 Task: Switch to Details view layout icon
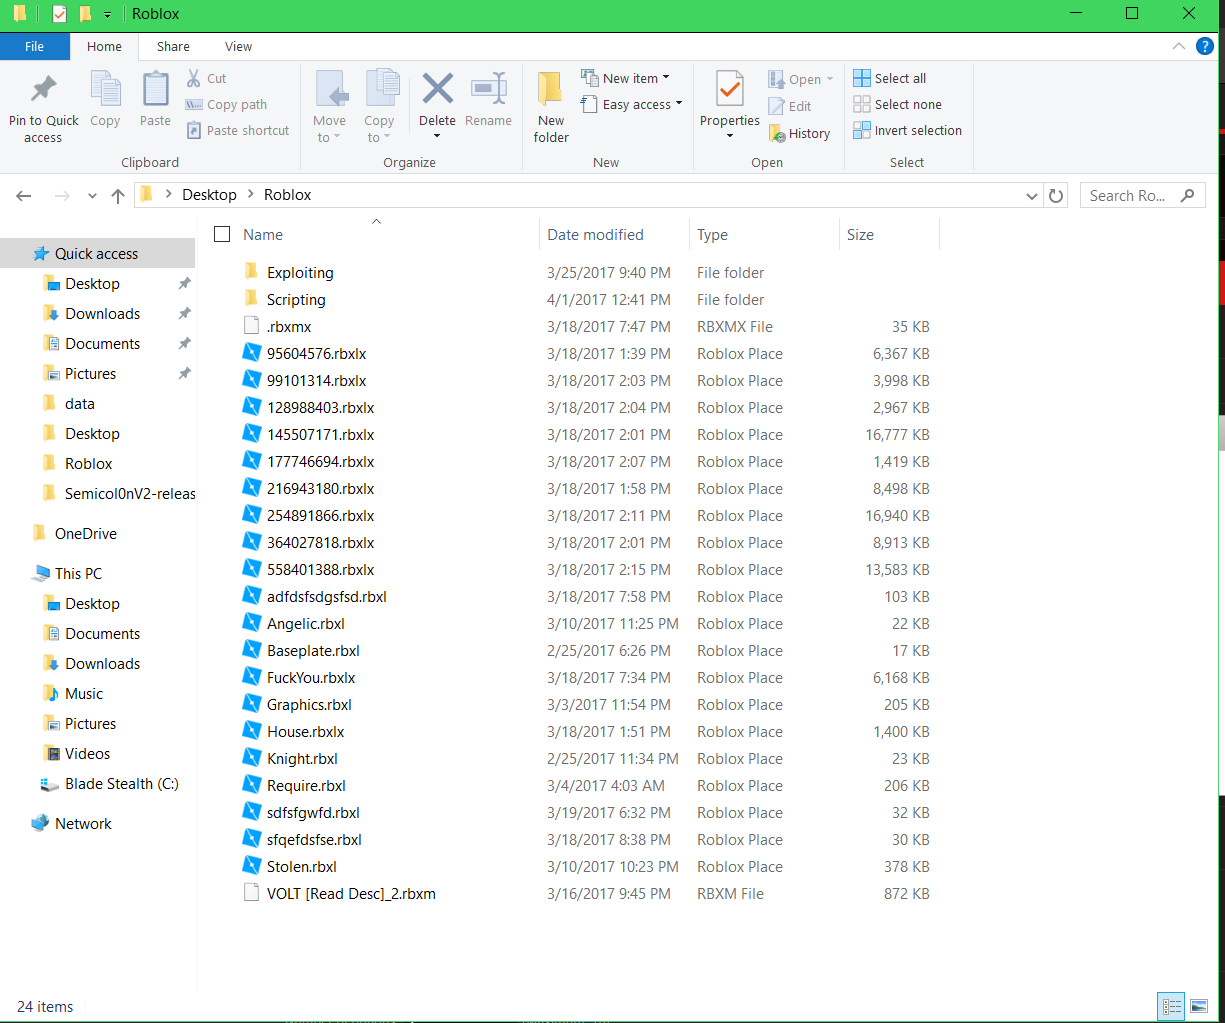tap(1172, 1006)
